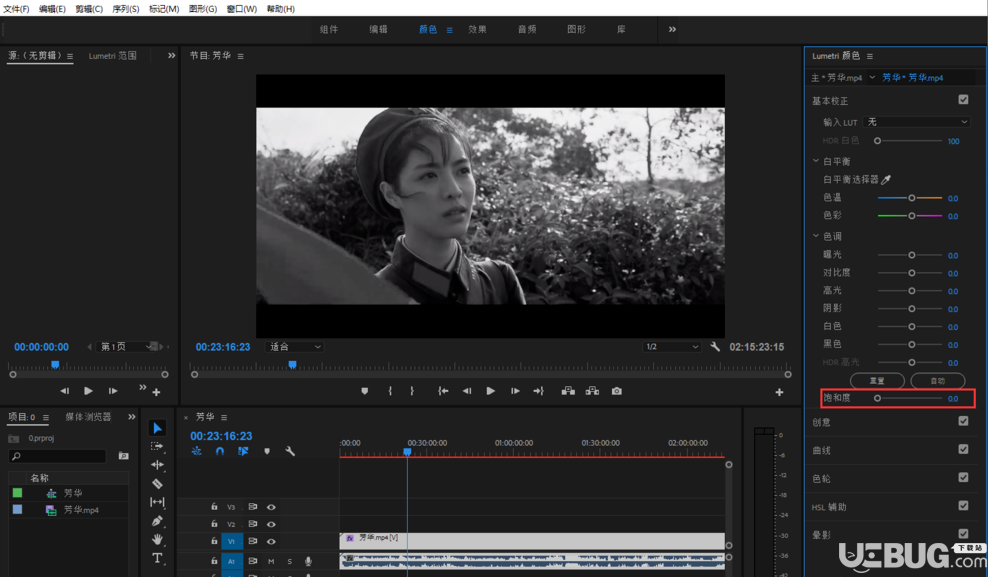The image size is (988, 577).
Task: Open program monitor settings wrench
Action: 715,346
